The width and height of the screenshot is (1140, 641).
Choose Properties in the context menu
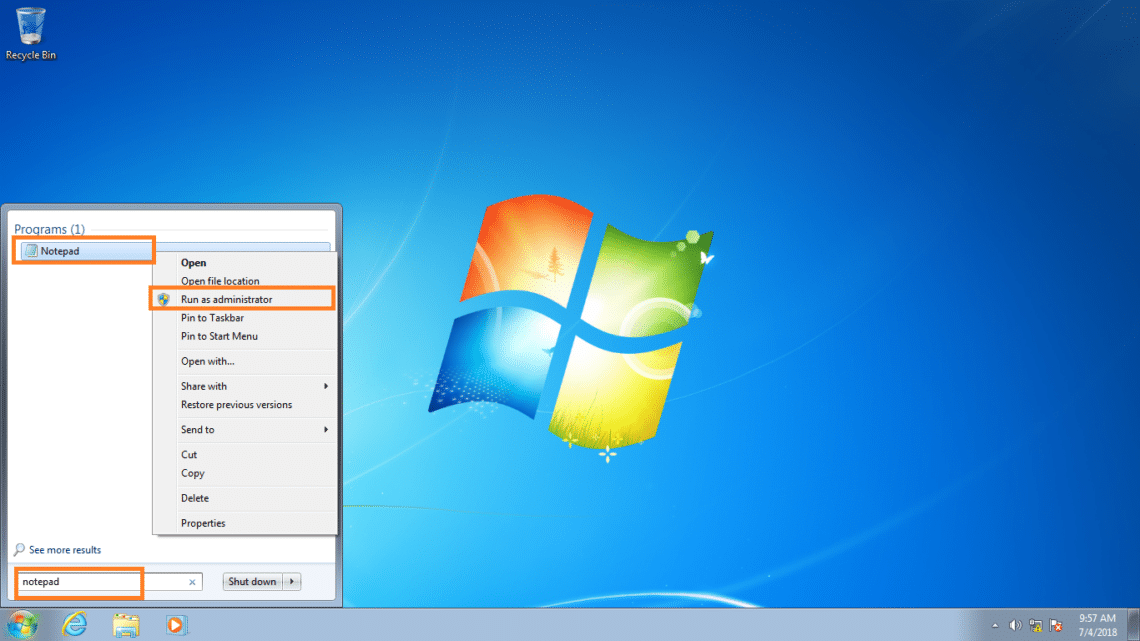(x=203, y=523)
